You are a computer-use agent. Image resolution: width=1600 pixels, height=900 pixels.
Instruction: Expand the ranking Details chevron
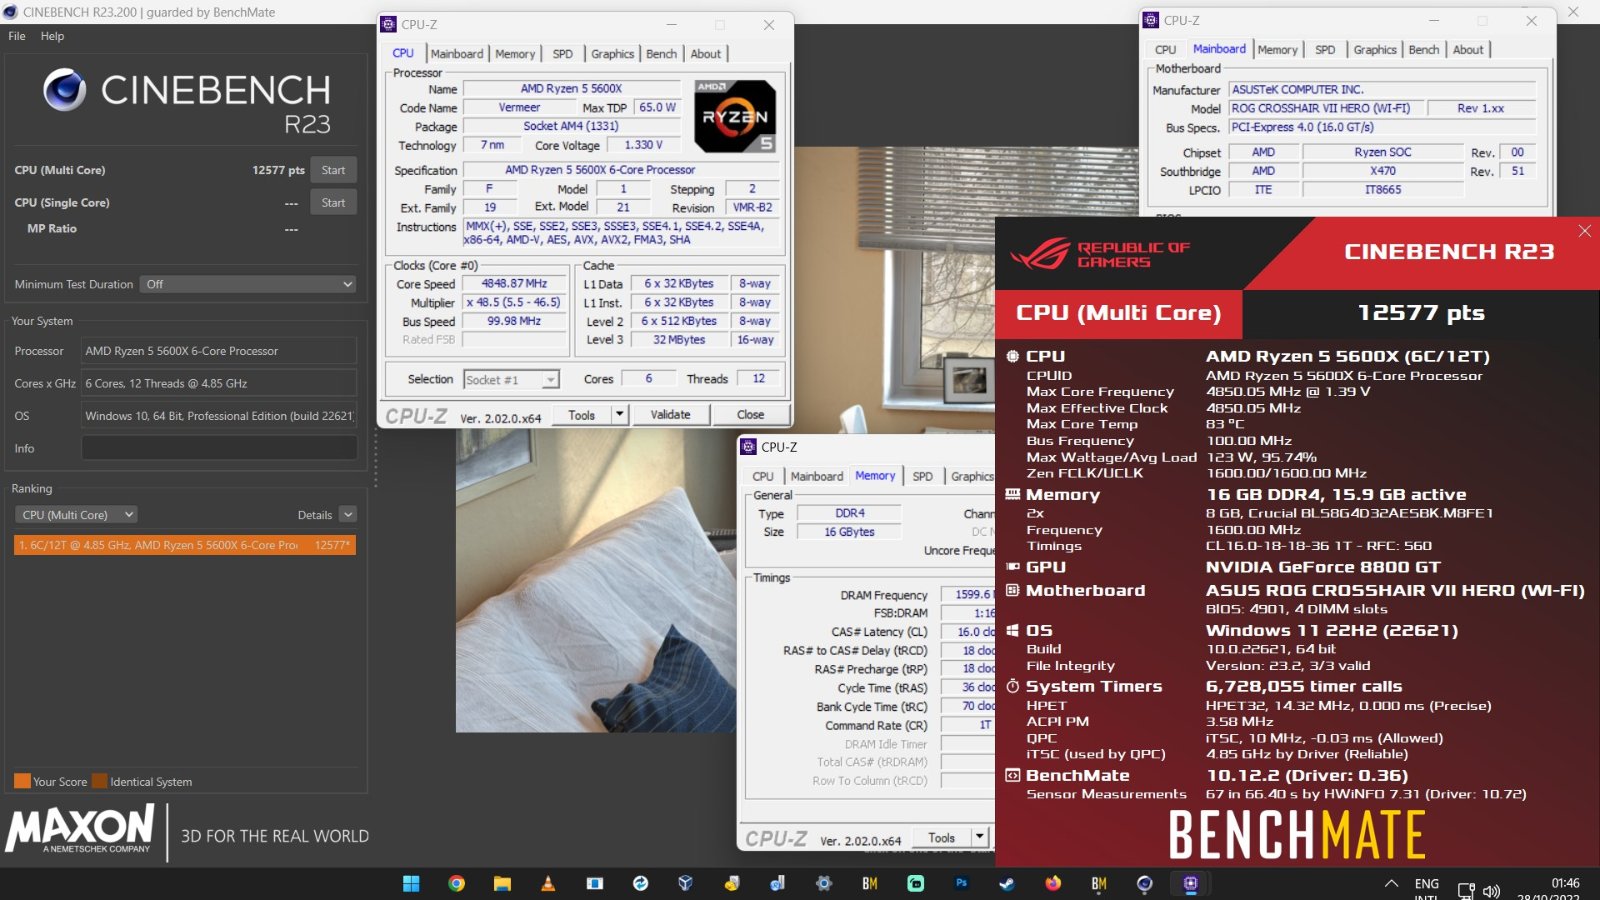click(x=348, y=515)
